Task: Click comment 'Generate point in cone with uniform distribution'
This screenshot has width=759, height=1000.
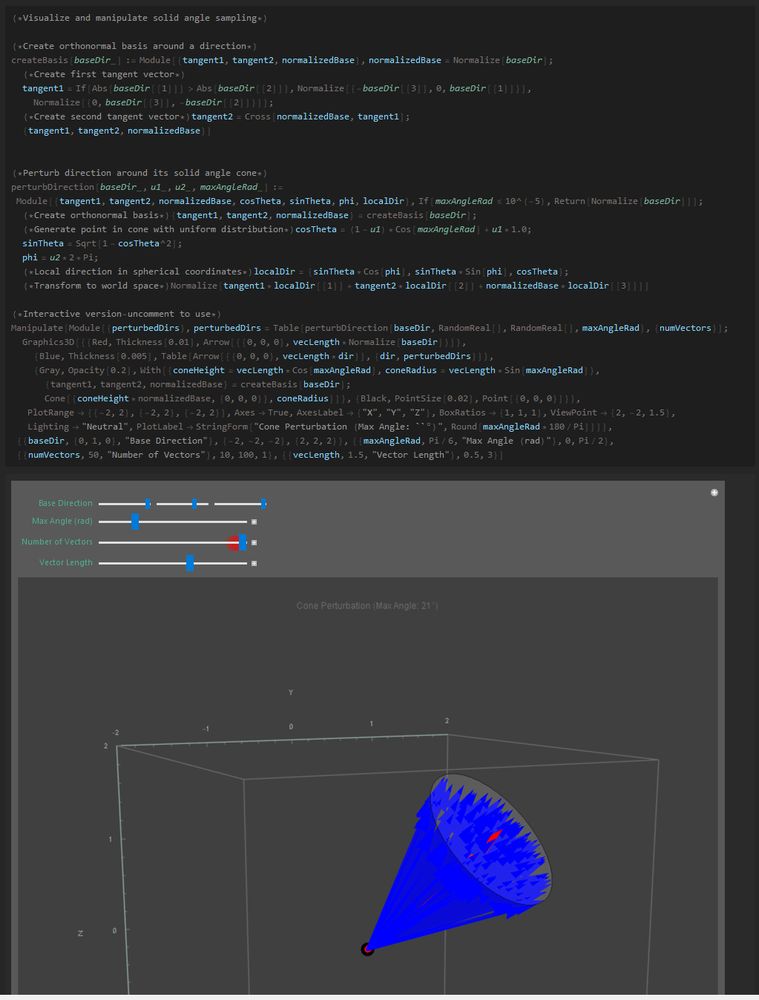Action: [158, 229]
